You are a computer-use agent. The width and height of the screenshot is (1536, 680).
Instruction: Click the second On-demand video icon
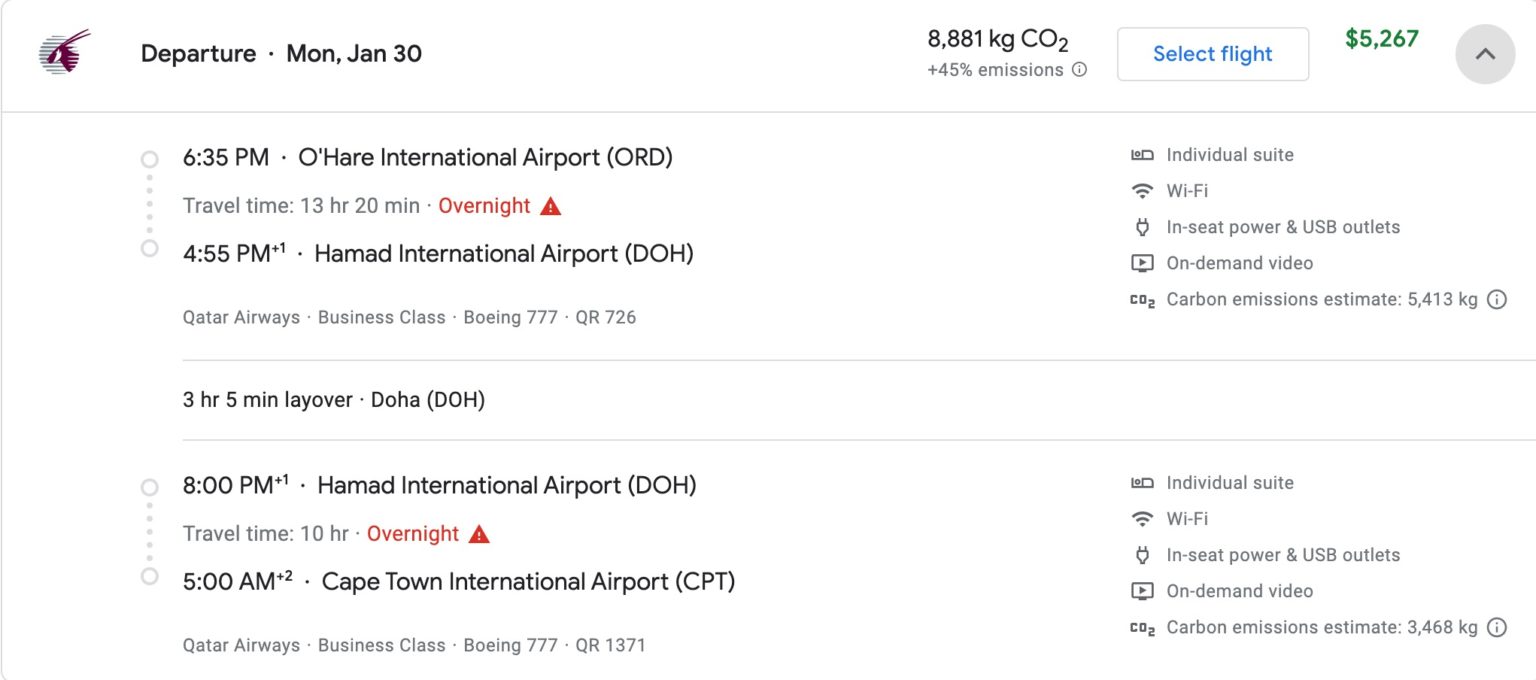point(1142,591)
